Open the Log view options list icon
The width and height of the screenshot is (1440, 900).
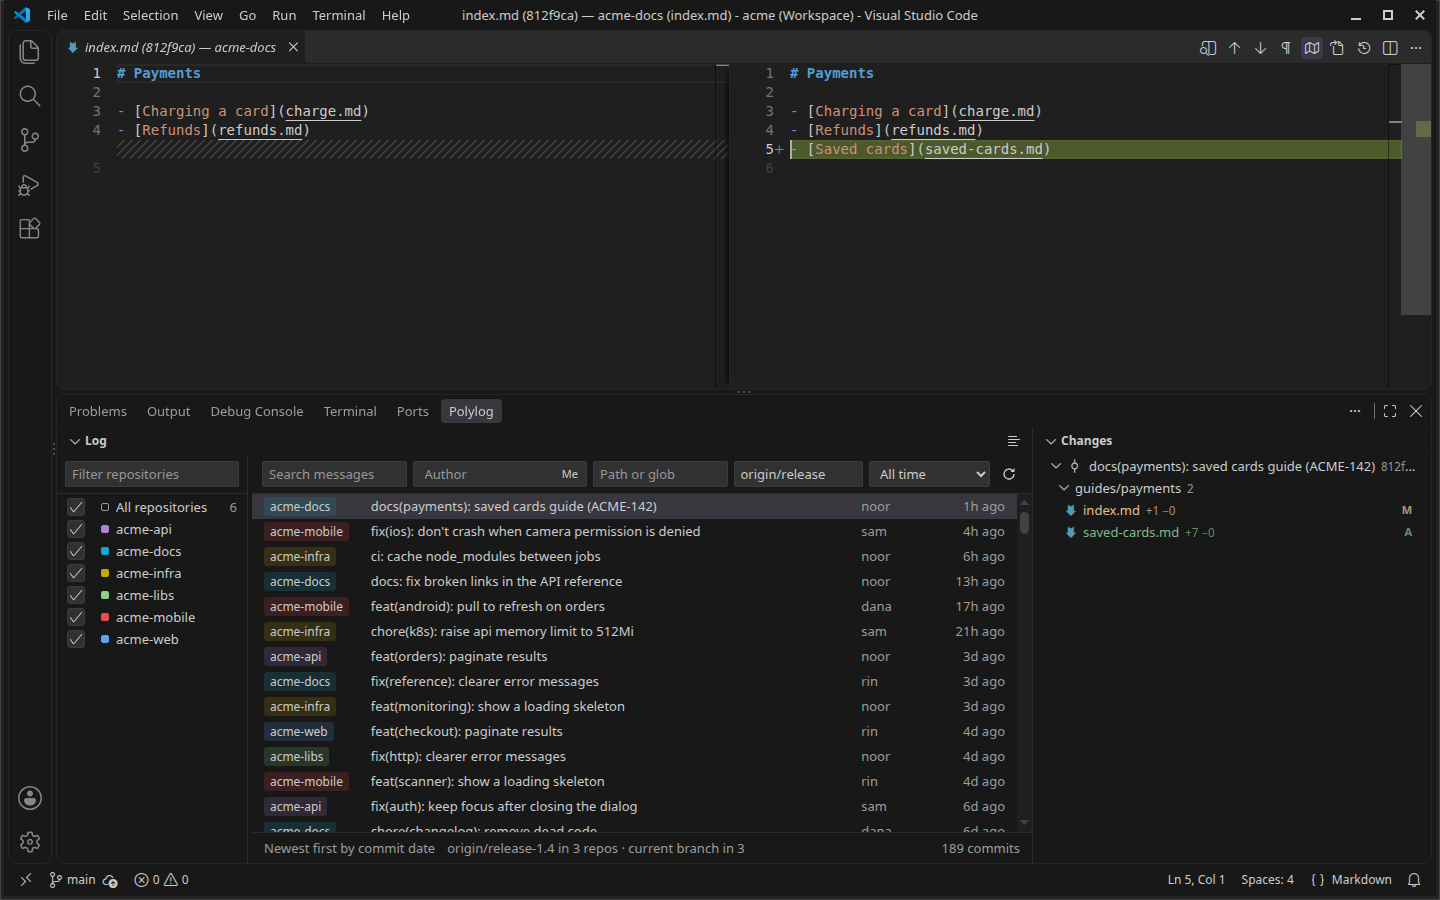point(1013,441)
